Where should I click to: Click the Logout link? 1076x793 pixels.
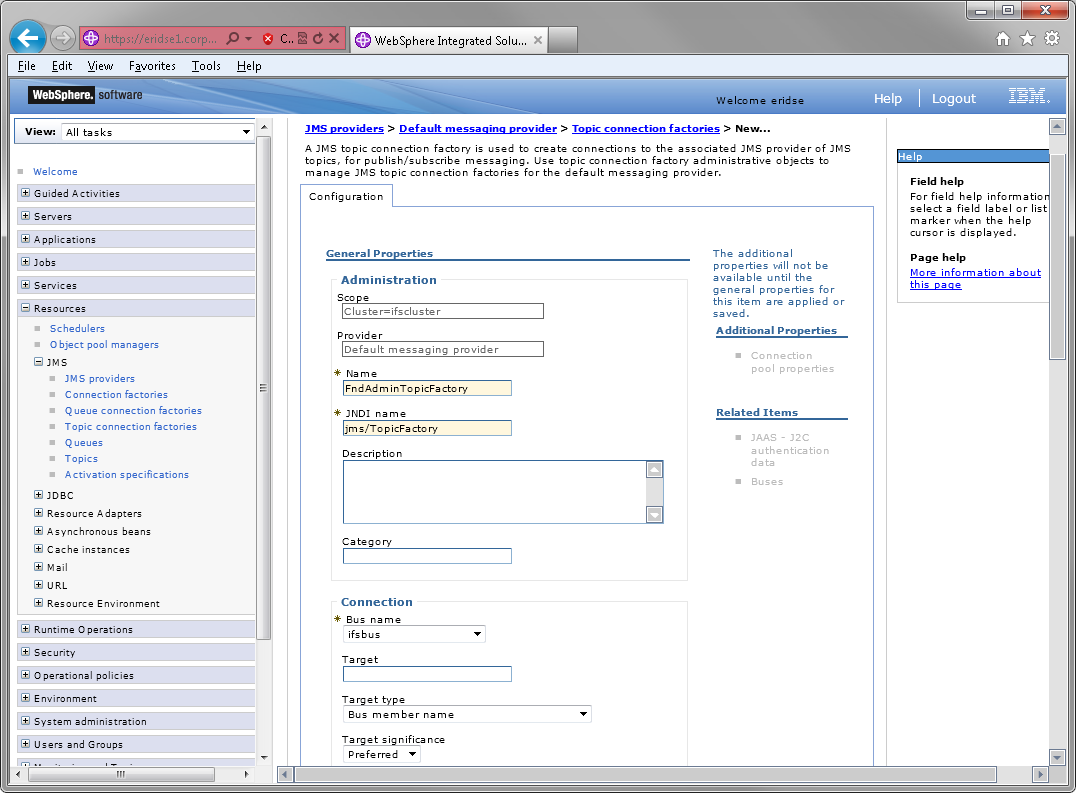(x=953, y=99)
